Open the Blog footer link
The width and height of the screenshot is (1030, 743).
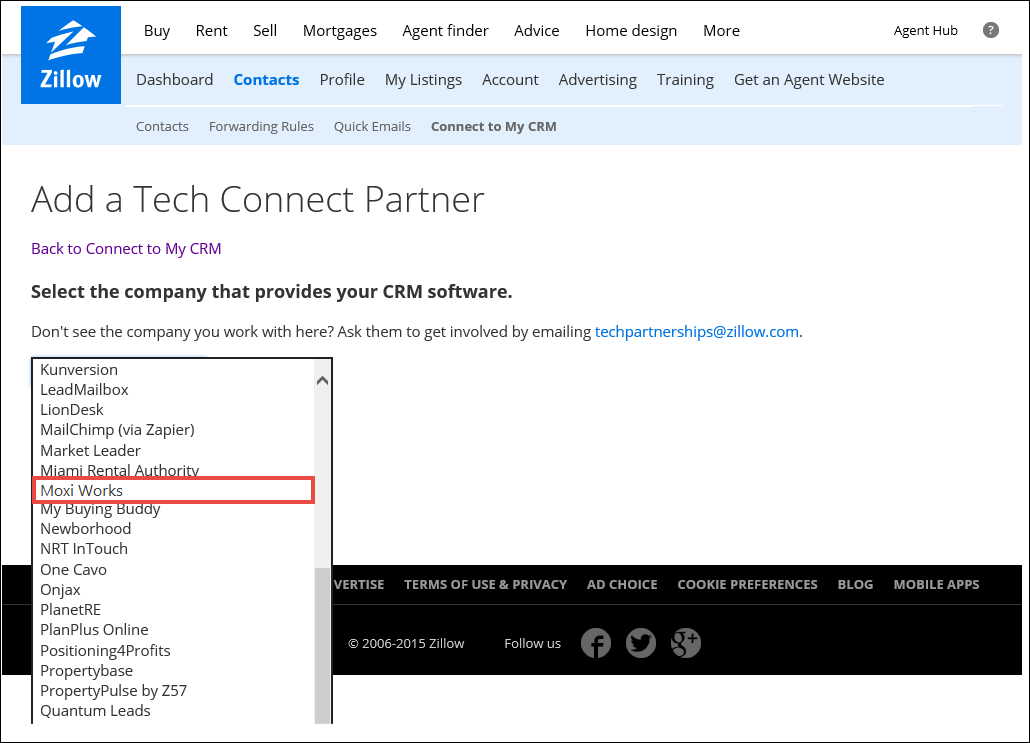855,585
